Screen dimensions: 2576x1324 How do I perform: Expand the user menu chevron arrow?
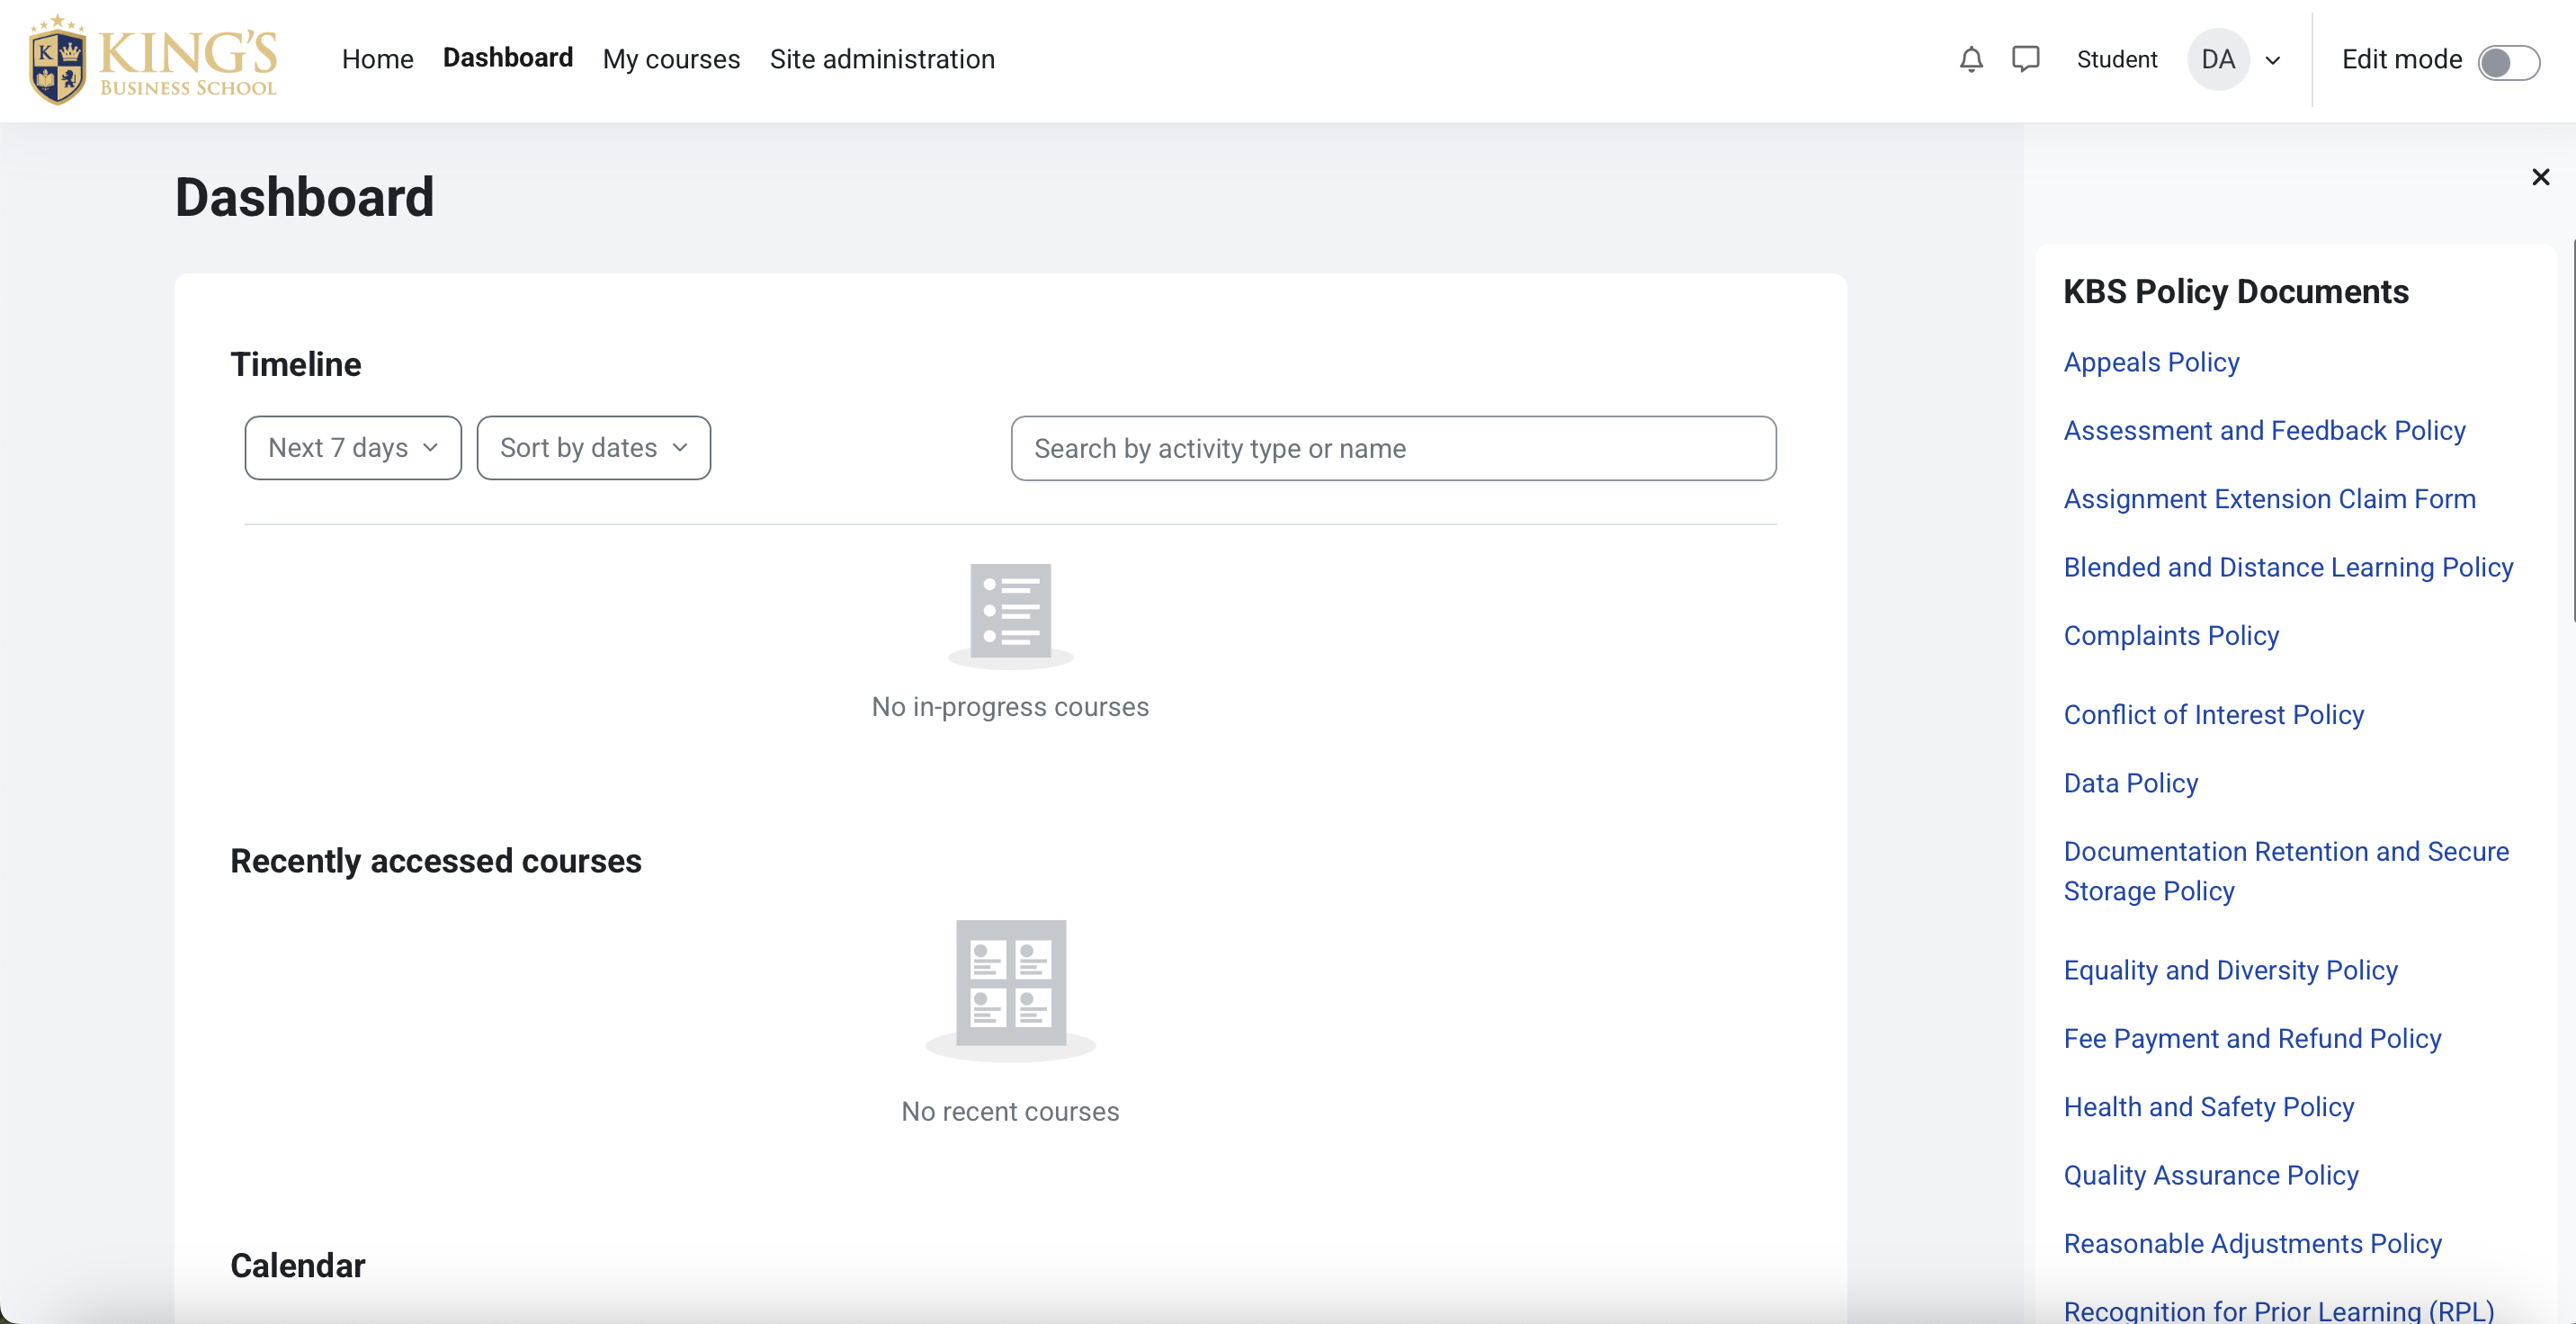click(x=2272, y=61)
